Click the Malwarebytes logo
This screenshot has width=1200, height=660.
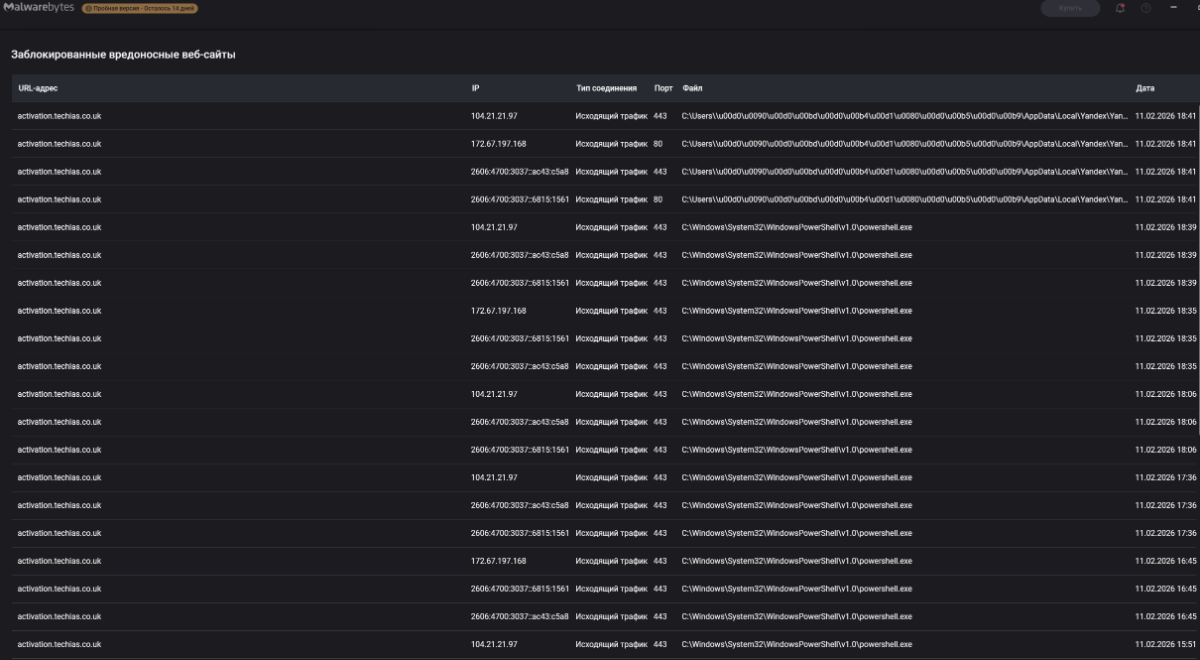point(37,8)
